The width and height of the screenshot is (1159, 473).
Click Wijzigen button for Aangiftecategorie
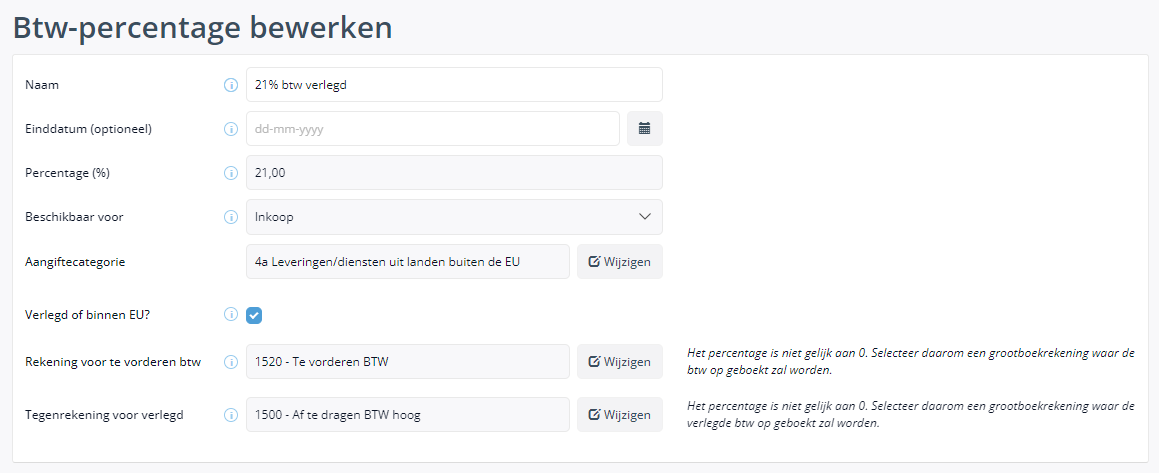620,262
